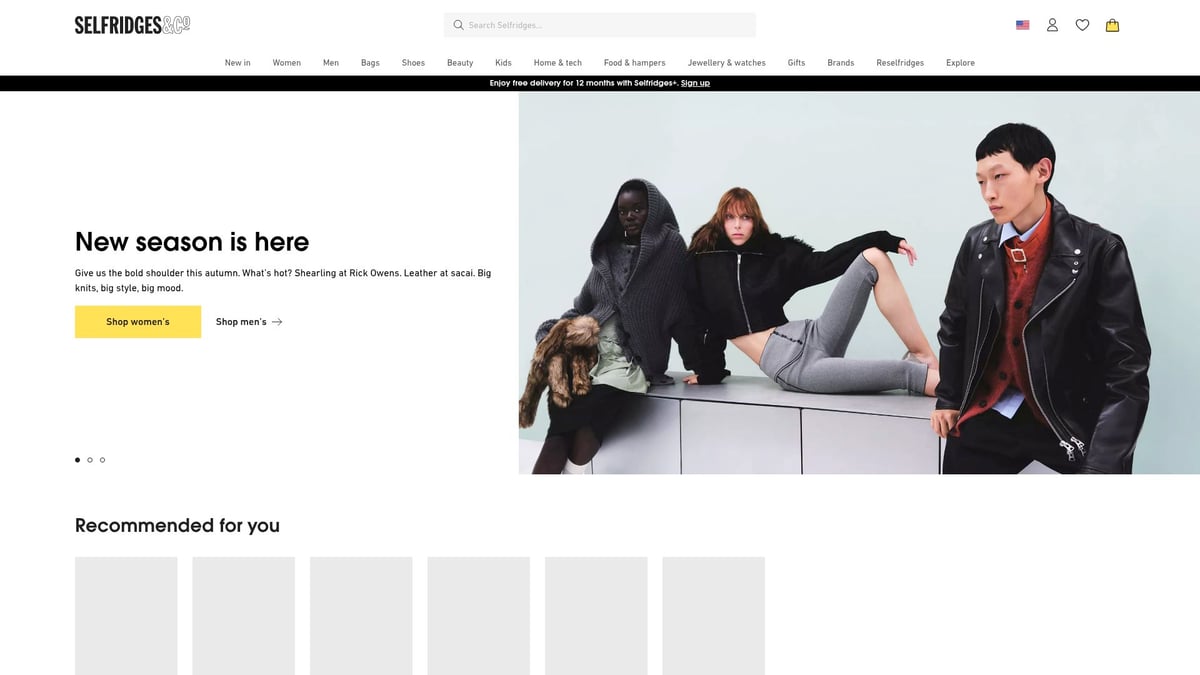The image size is (1200, 675).
Task: Open the Women category
Action: 286,62
